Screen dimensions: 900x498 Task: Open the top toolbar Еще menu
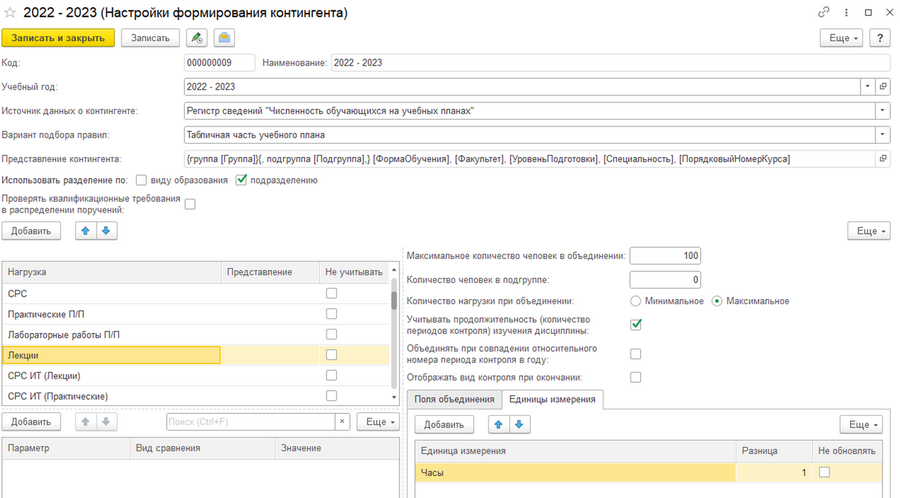[841, 38]
